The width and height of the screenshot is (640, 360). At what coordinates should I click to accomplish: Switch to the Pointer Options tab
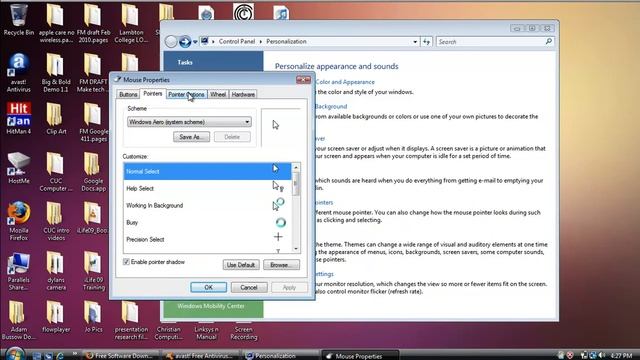187,94
